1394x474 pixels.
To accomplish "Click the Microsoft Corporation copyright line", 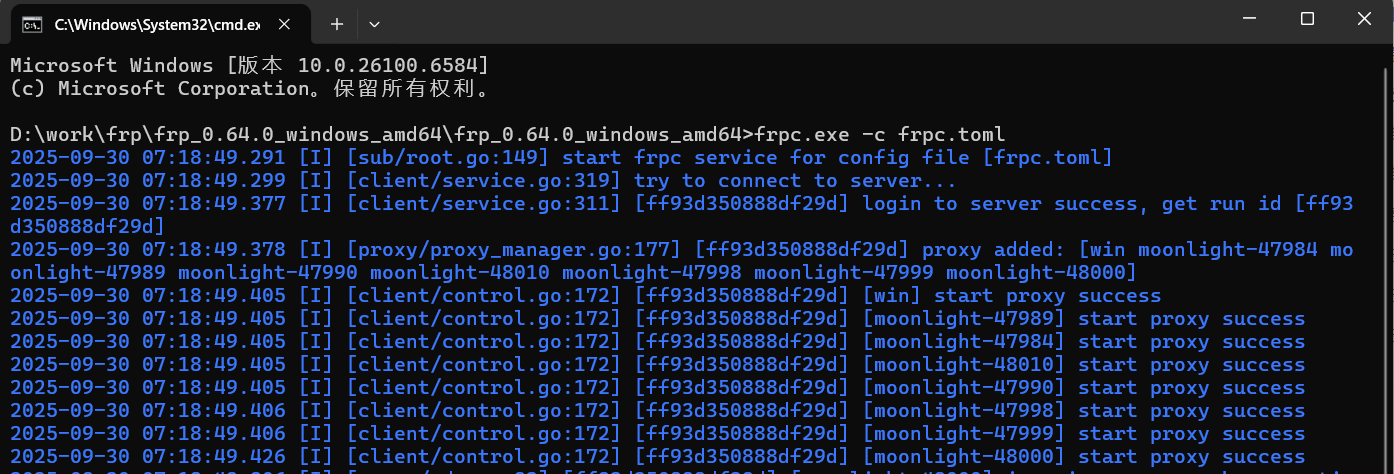I will tap(249, 88).
